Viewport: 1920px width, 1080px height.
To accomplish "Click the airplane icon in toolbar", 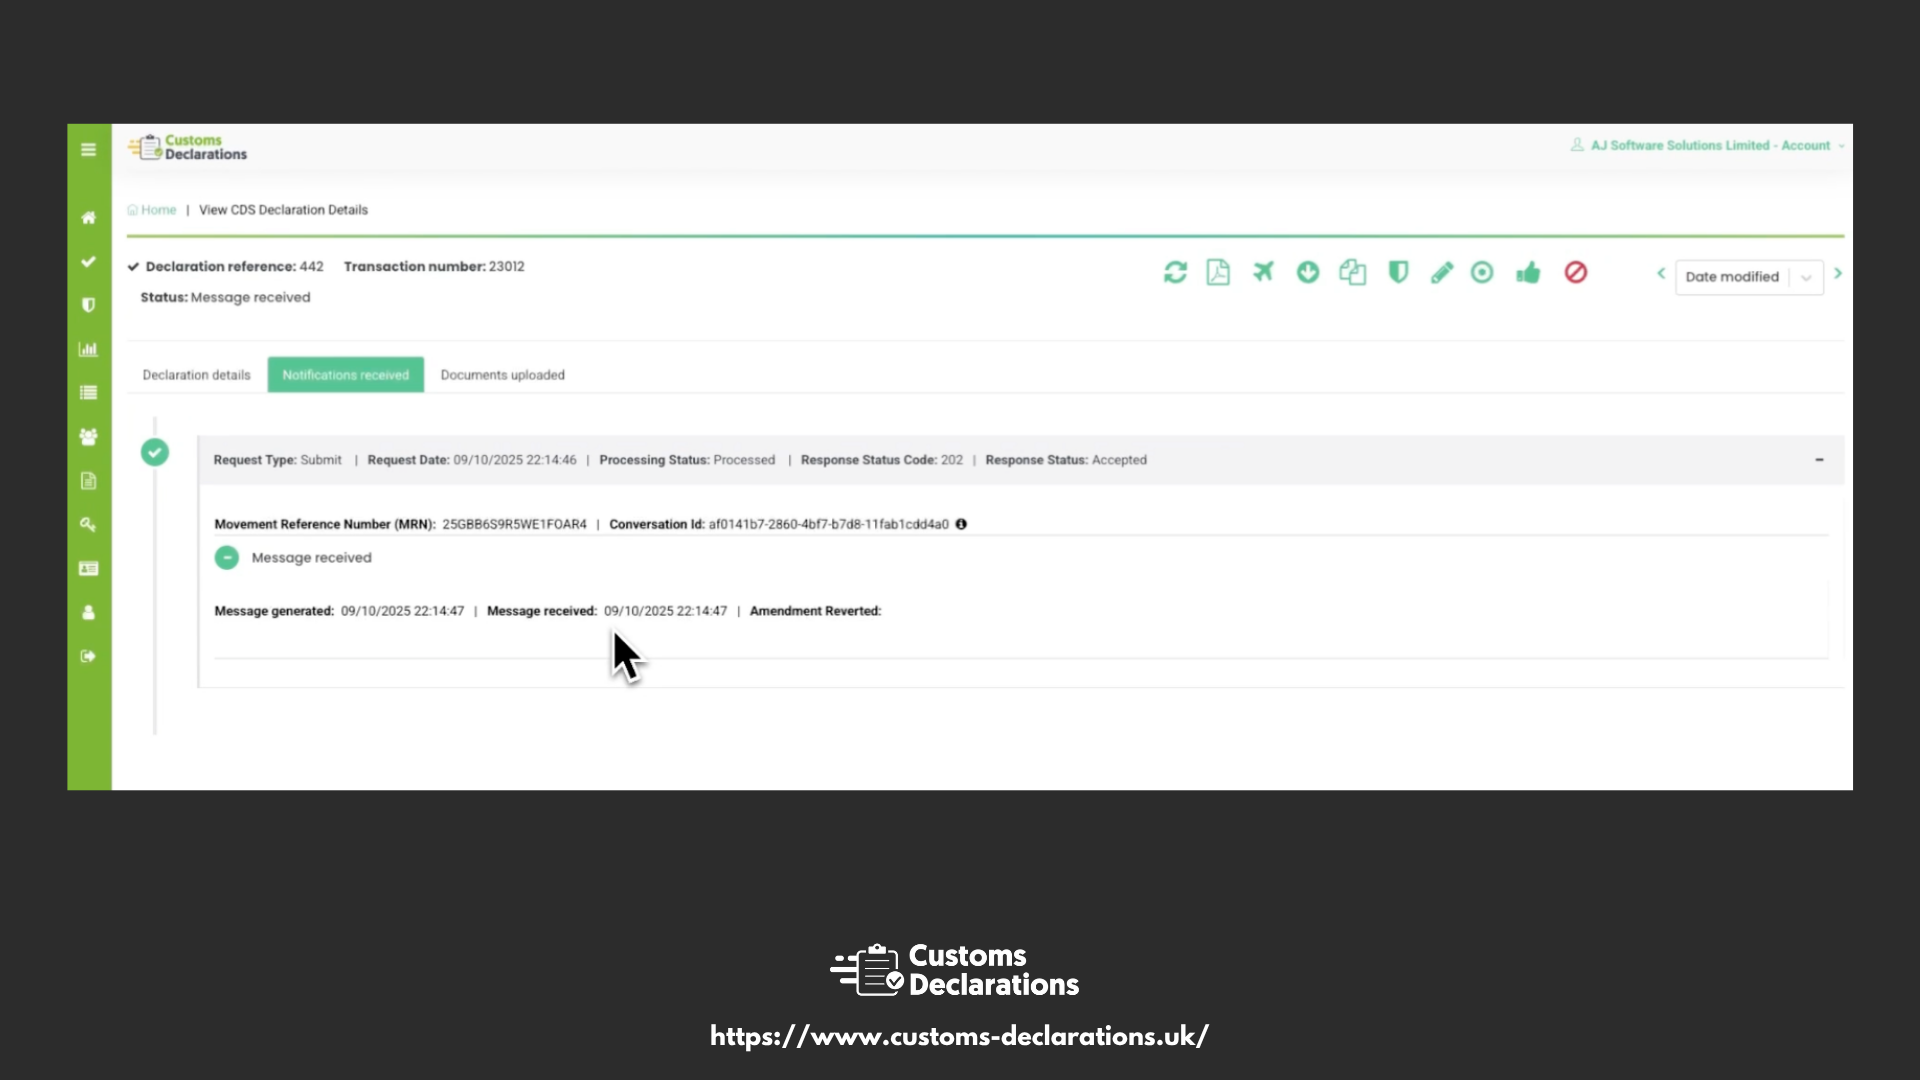I will click(x=1263, y=272).
